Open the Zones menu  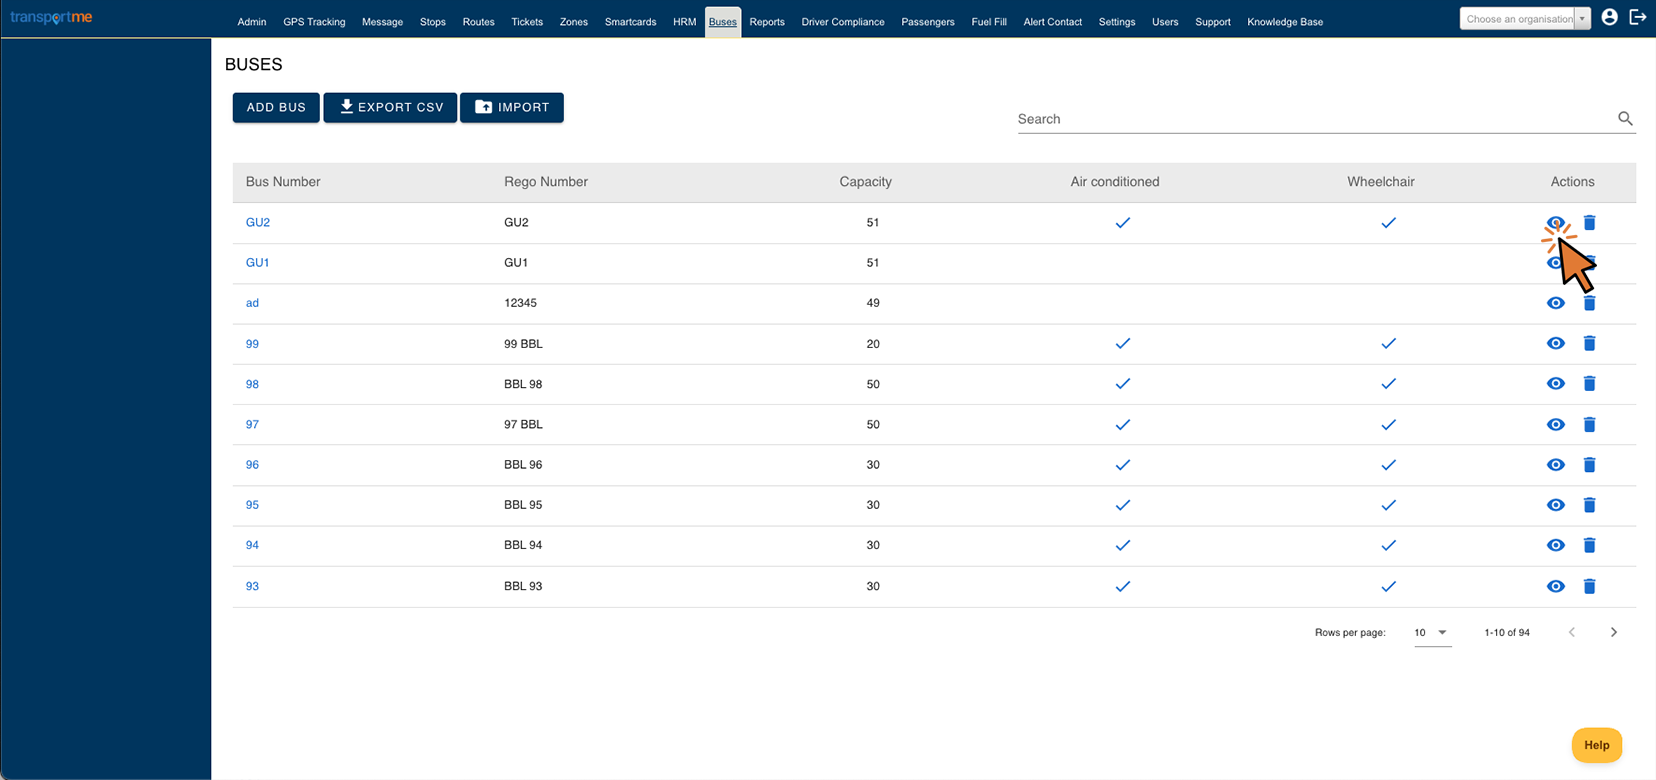click(x=573, y=22)
